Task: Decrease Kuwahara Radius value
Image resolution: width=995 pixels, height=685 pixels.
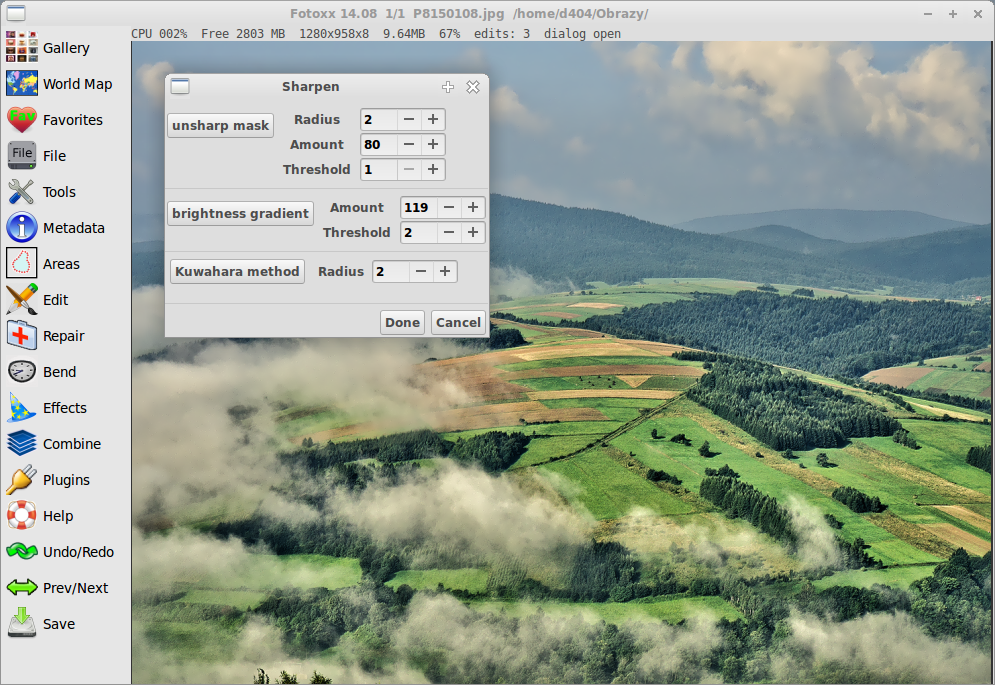Action: coord(421,272)
